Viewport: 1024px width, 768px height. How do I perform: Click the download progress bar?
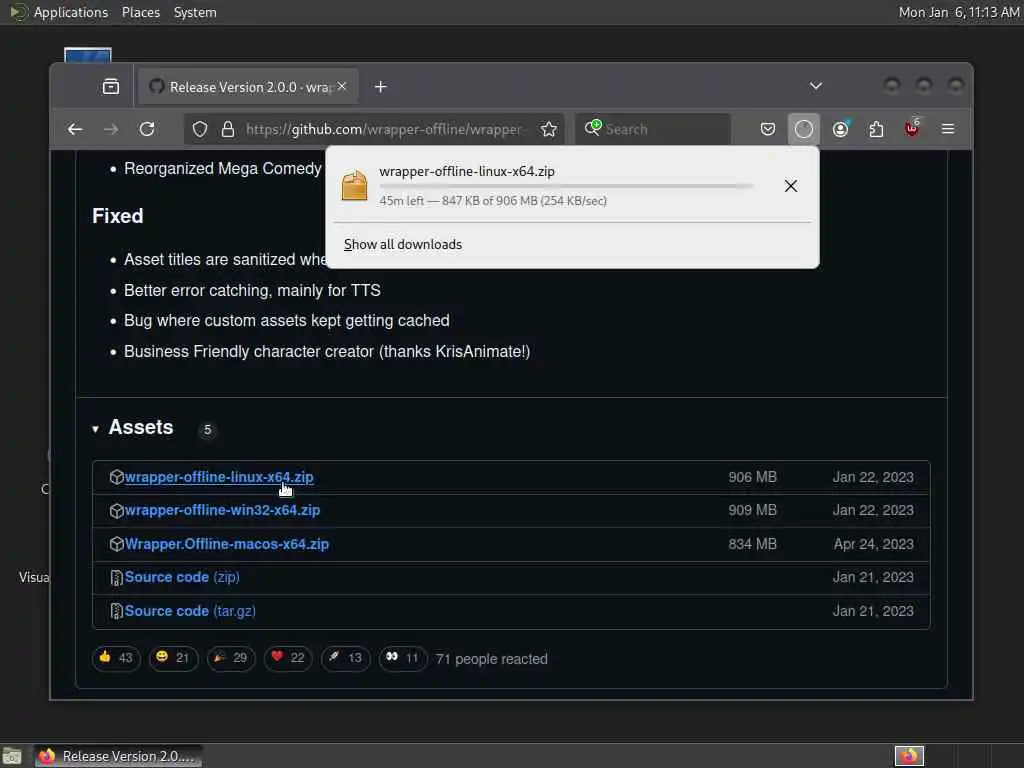(566, 186)
